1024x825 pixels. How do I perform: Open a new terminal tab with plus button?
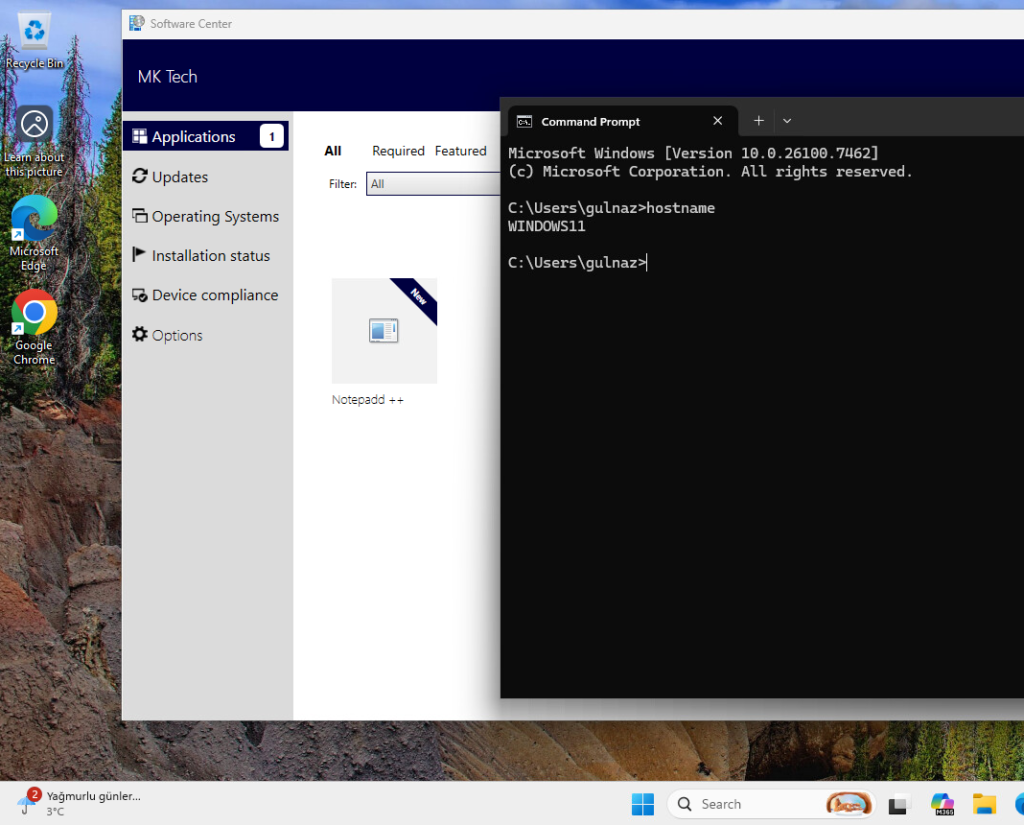coord(758,121)
